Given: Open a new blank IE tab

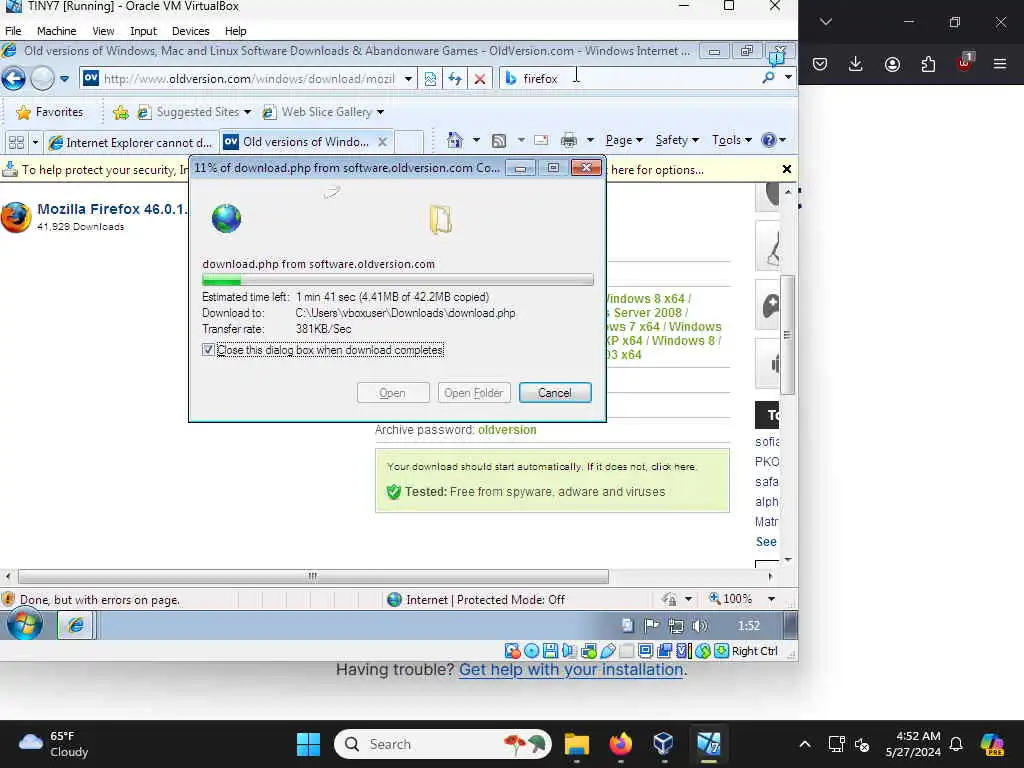Looking at the screenshot, I should point(409,142).
